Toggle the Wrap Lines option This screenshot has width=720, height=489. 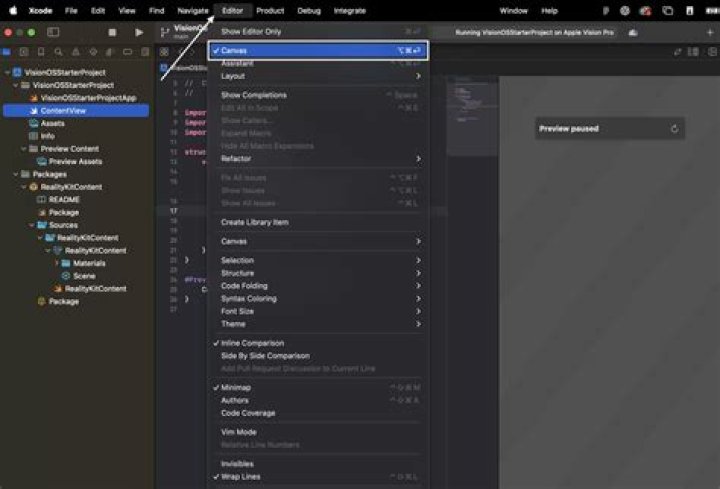pos(318,477)
